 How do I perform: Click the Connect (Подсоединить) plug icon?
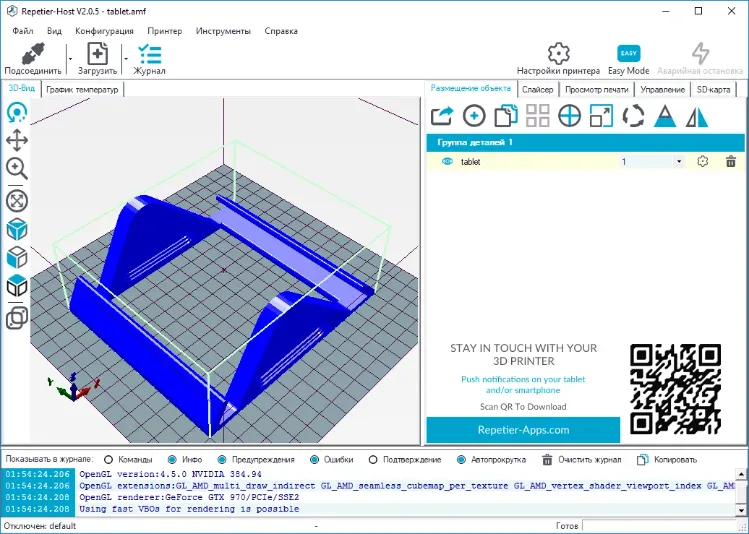tap(33, 53)
